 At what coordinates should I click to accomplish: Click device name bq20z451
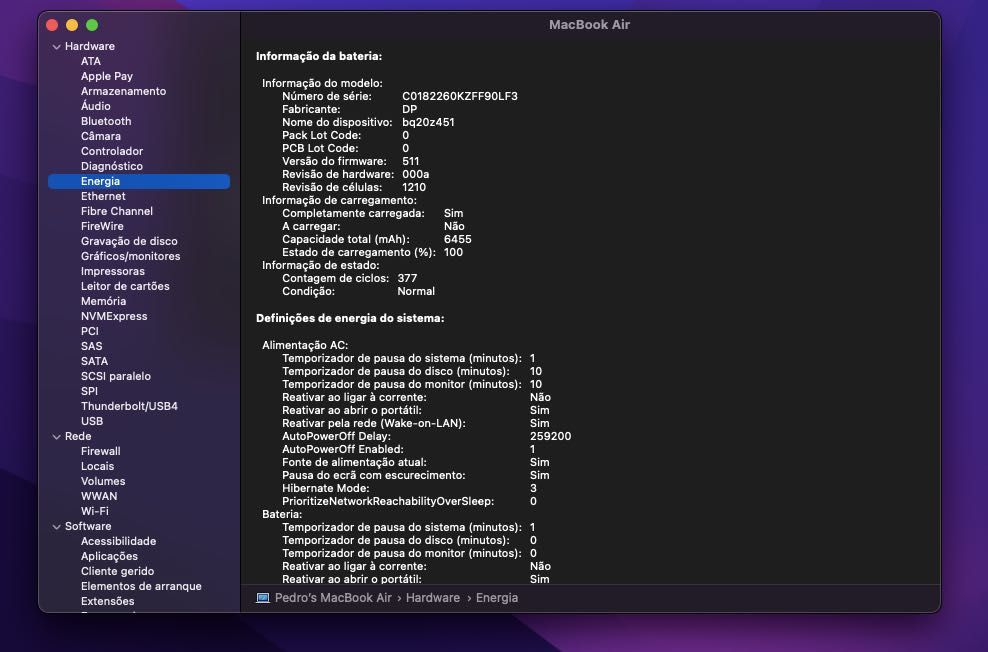pos(428,122)
